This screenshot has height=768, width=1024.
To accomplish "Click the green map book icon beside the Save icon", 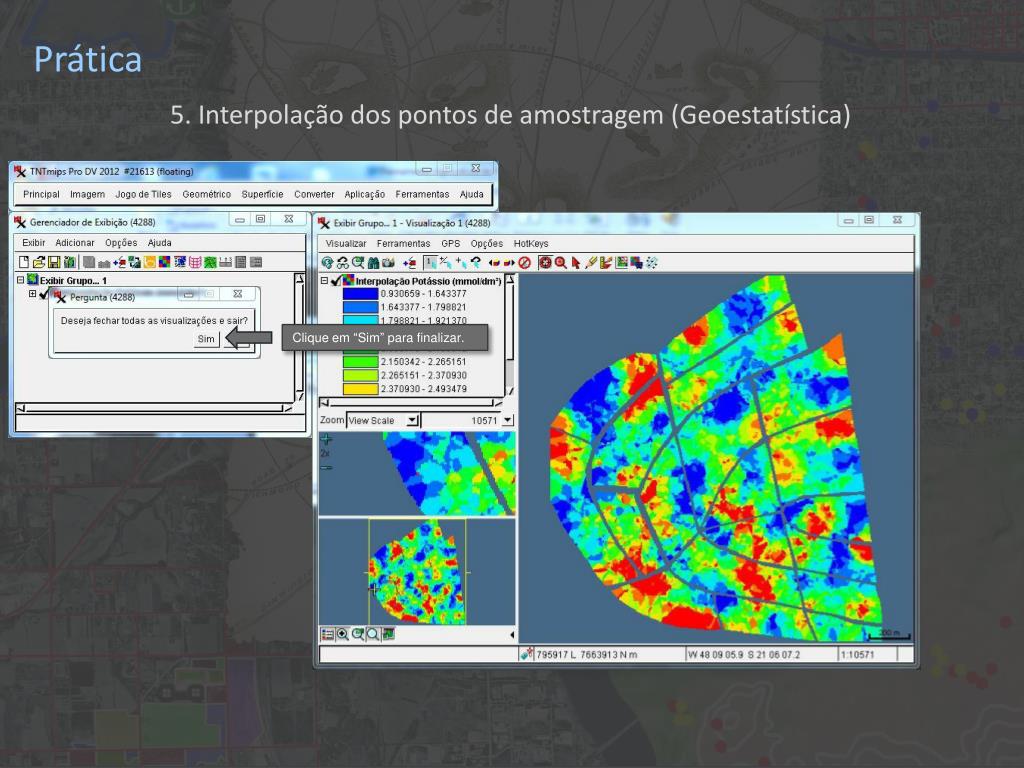I will coord(70,262).
